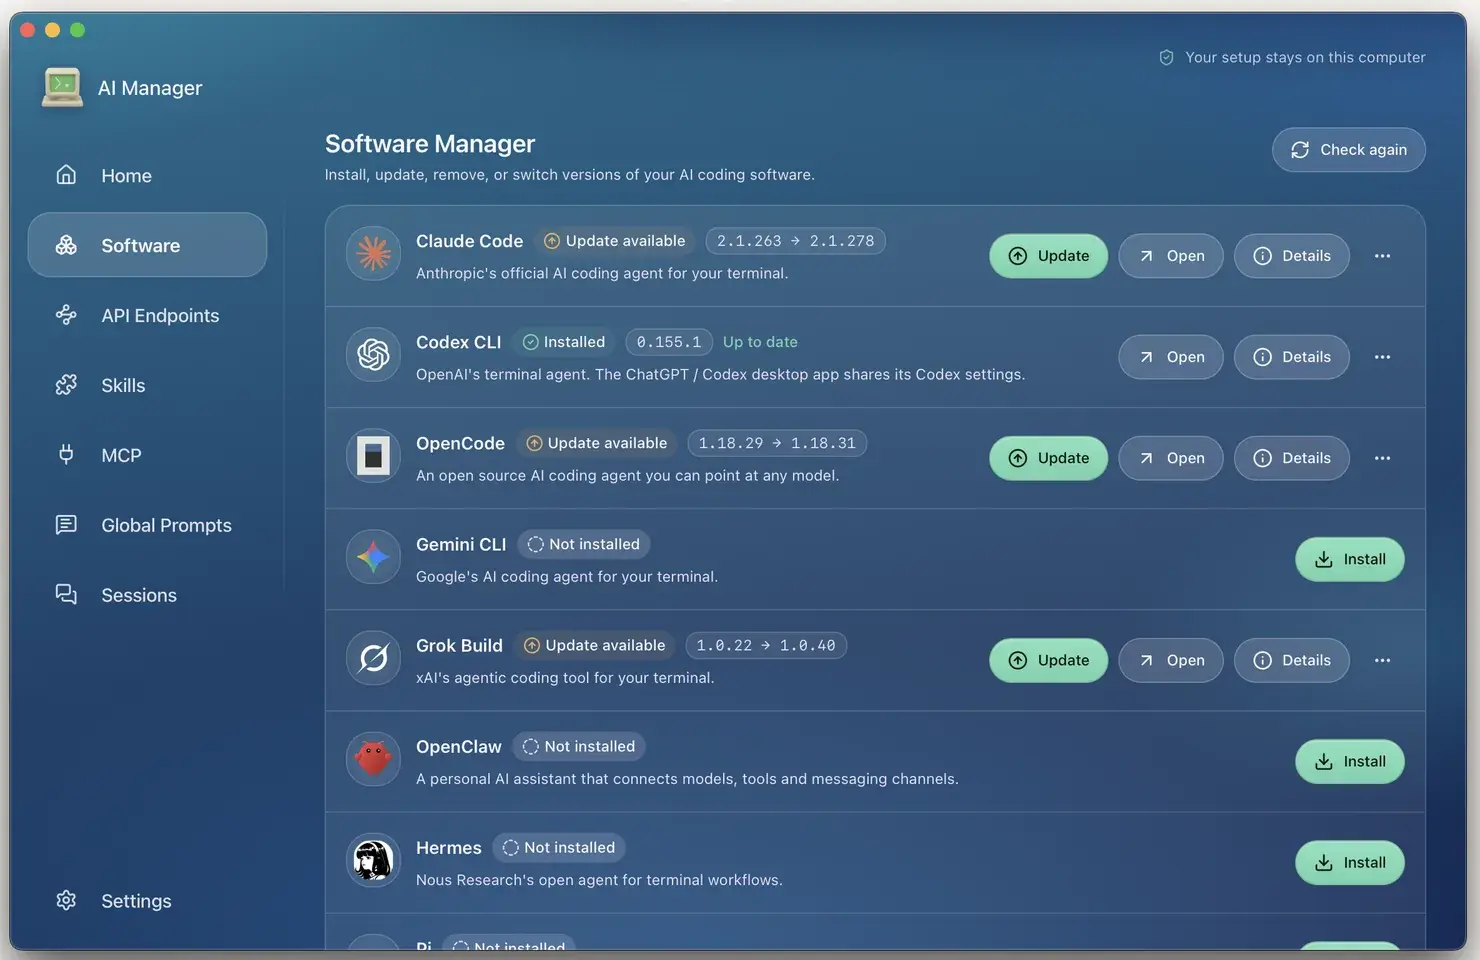Image resolution: width=1480 pixels, height=960 pixels.
Task: Click the OpenClaw app icon
Action: 373,759
